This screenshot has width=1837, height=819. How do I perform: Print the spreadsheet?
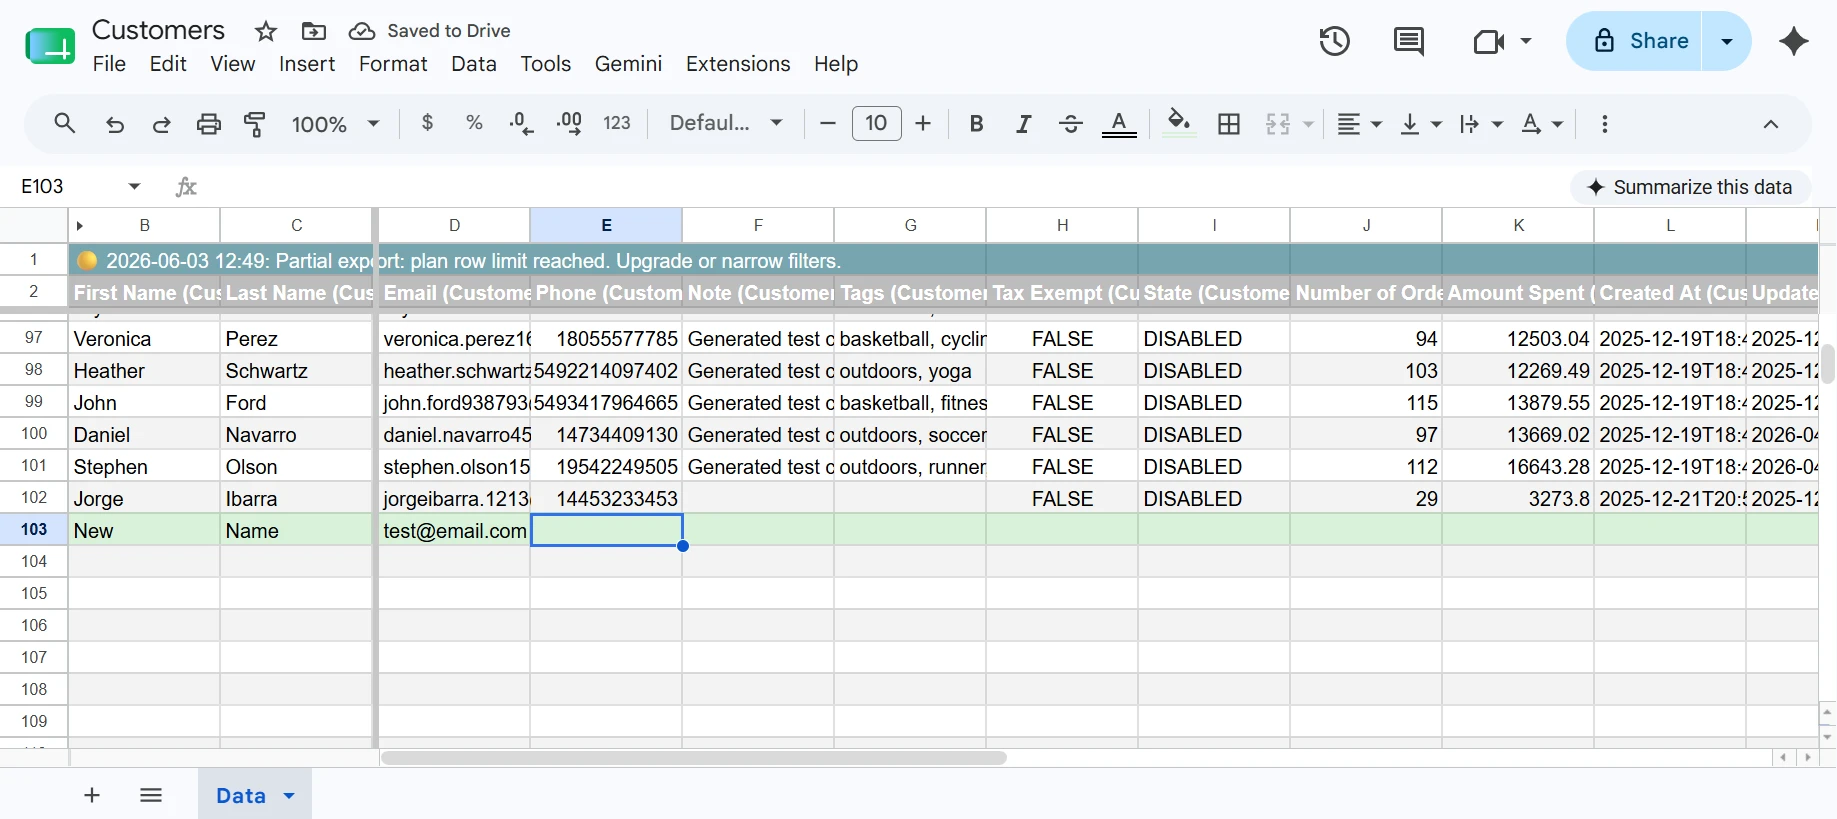pos(208,124)
